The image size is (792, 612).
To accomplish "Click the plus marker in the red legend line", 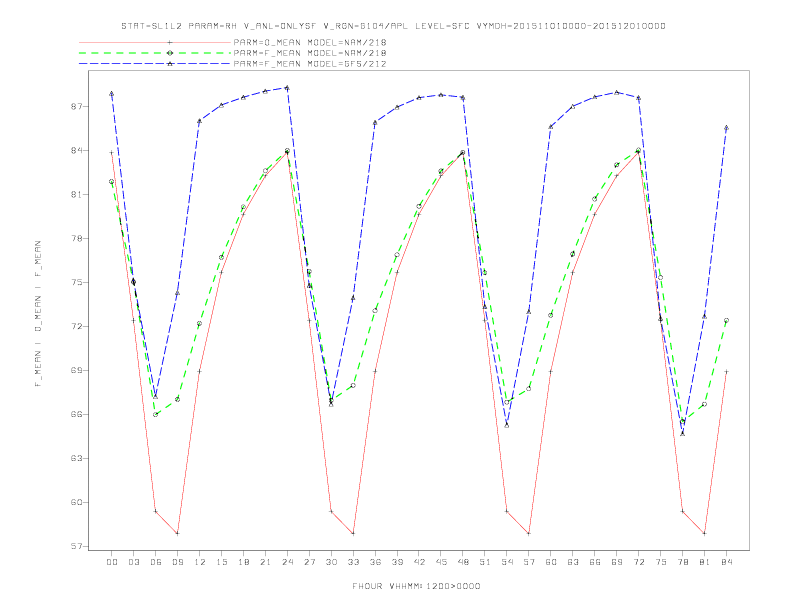I will (x=170, y=42).
